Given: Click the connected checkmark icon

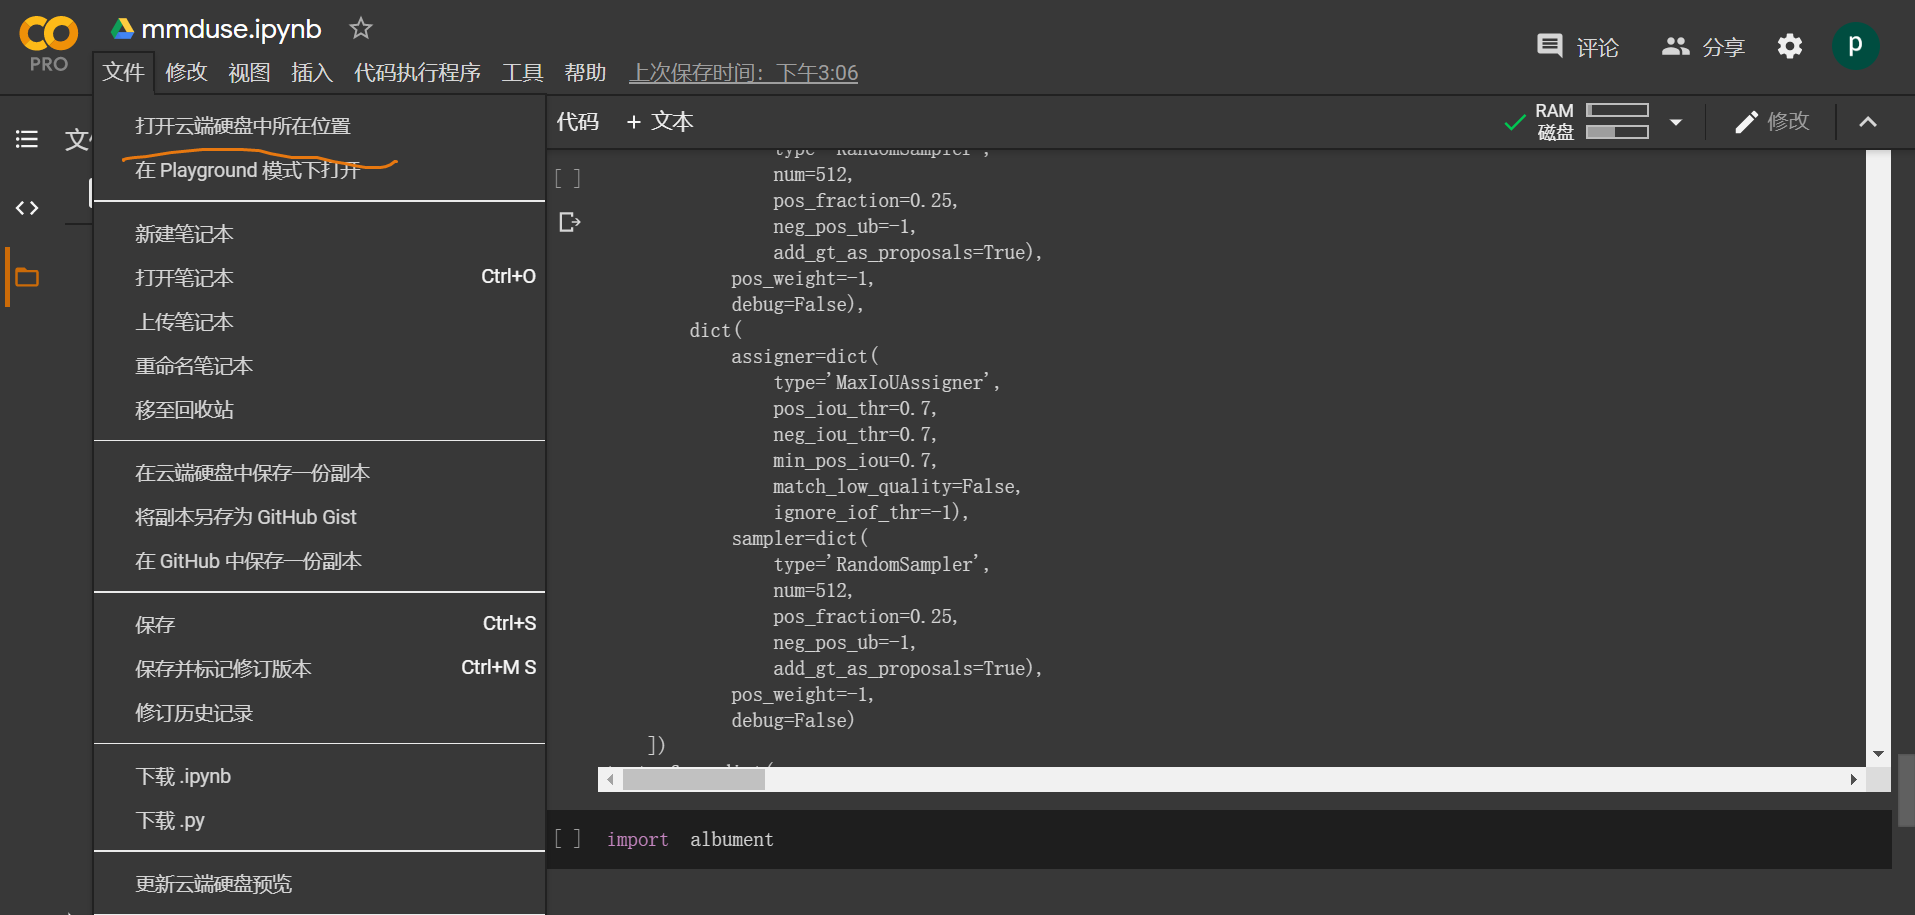Looking at the screenshot, I should tap(1515, 122).
